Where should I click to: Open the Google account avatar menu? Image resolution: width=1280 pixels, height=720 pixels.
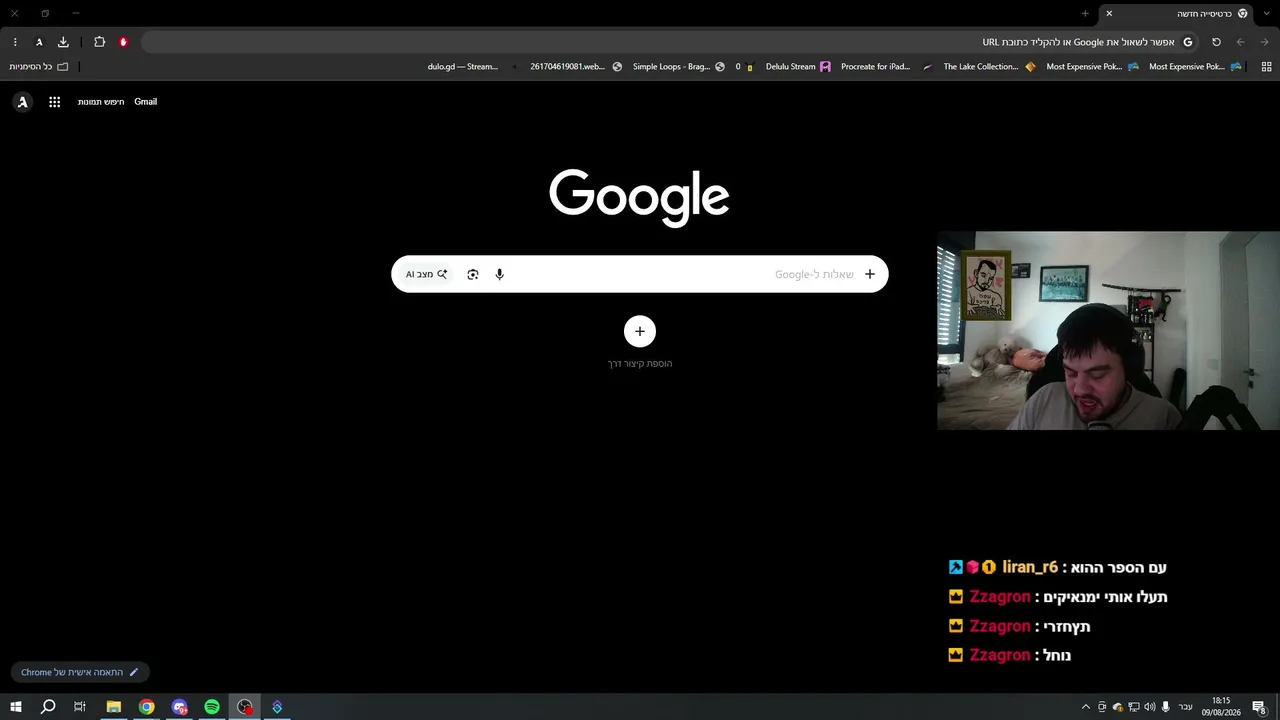23,102
